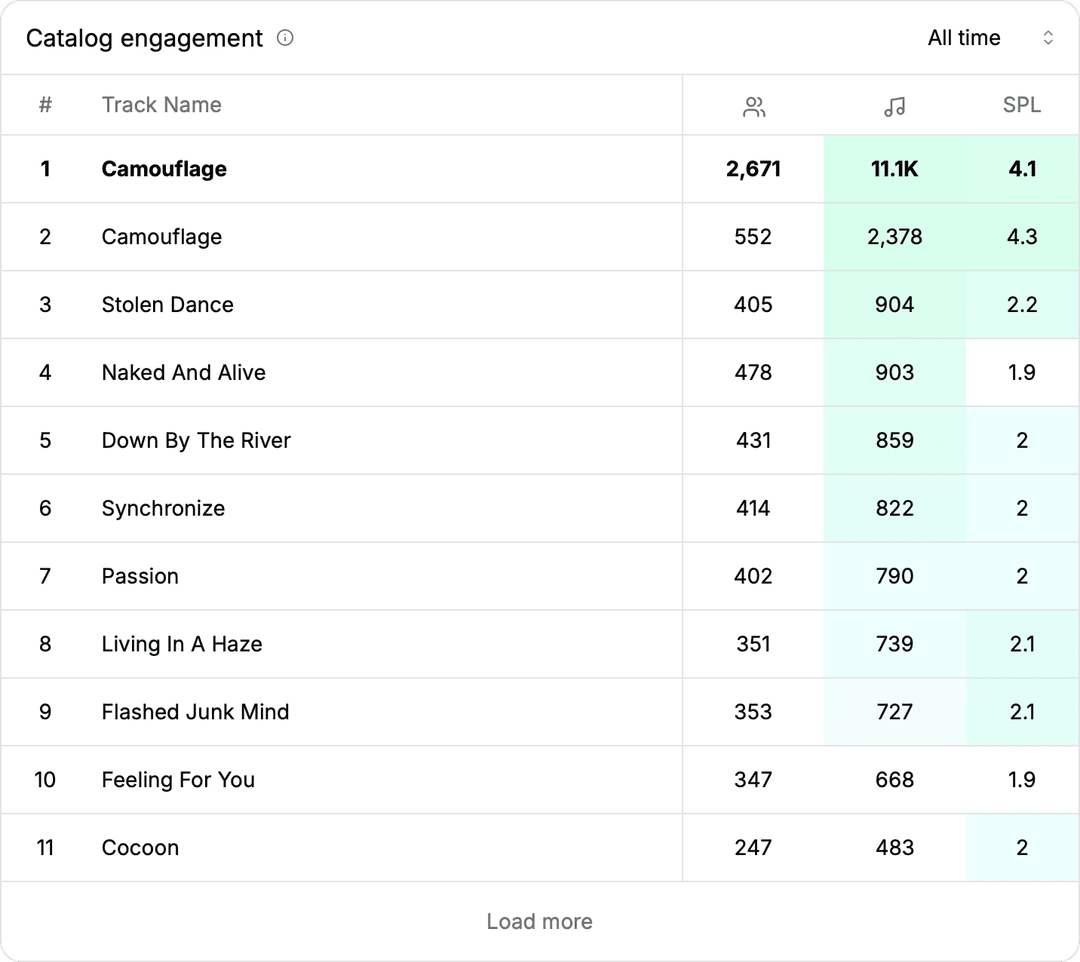This screenshot has height=962, width=1080.
Task: Click the Track Name column header
Action: (162, 105)
